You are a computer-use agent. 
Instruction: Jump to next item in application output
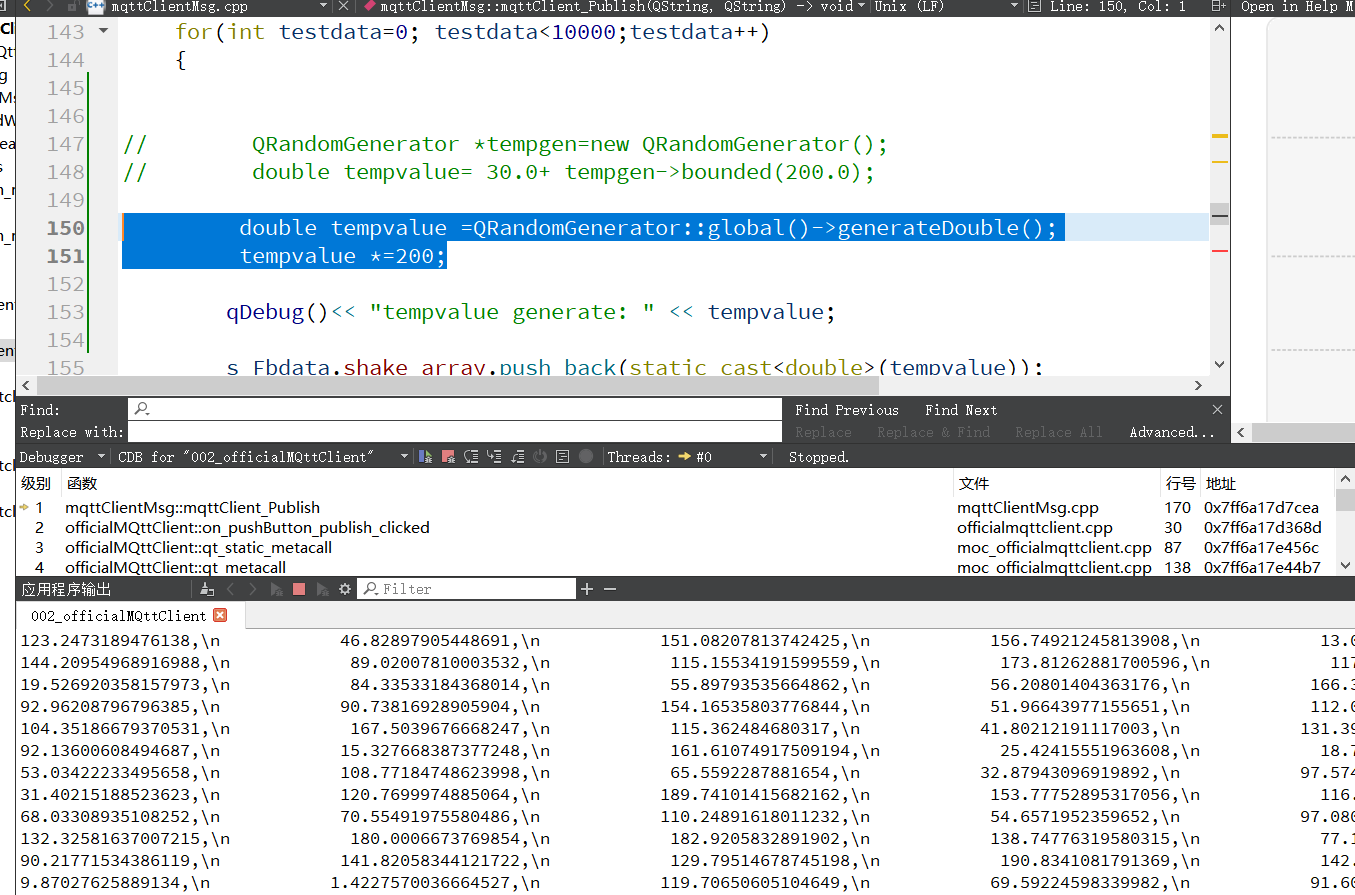point(253,588)
